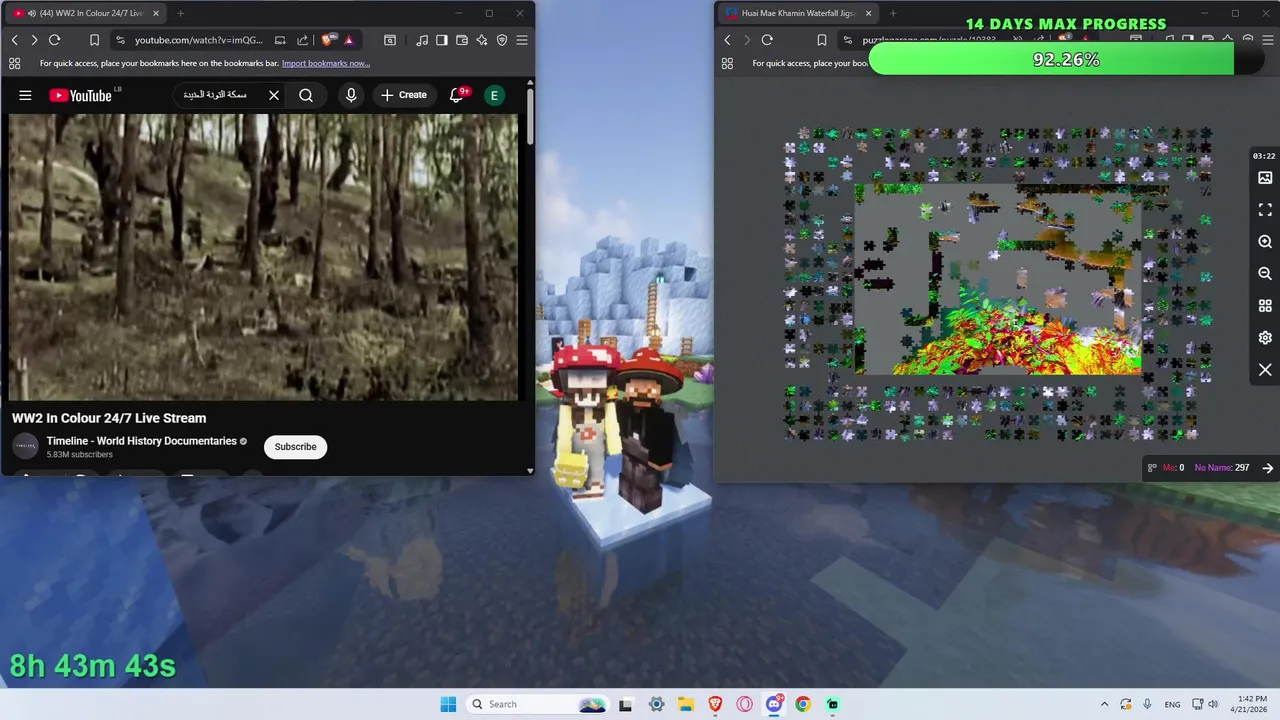Mute the WW2 tab audio speaker icon
1280x720 pixels.
tap(32, 13)
